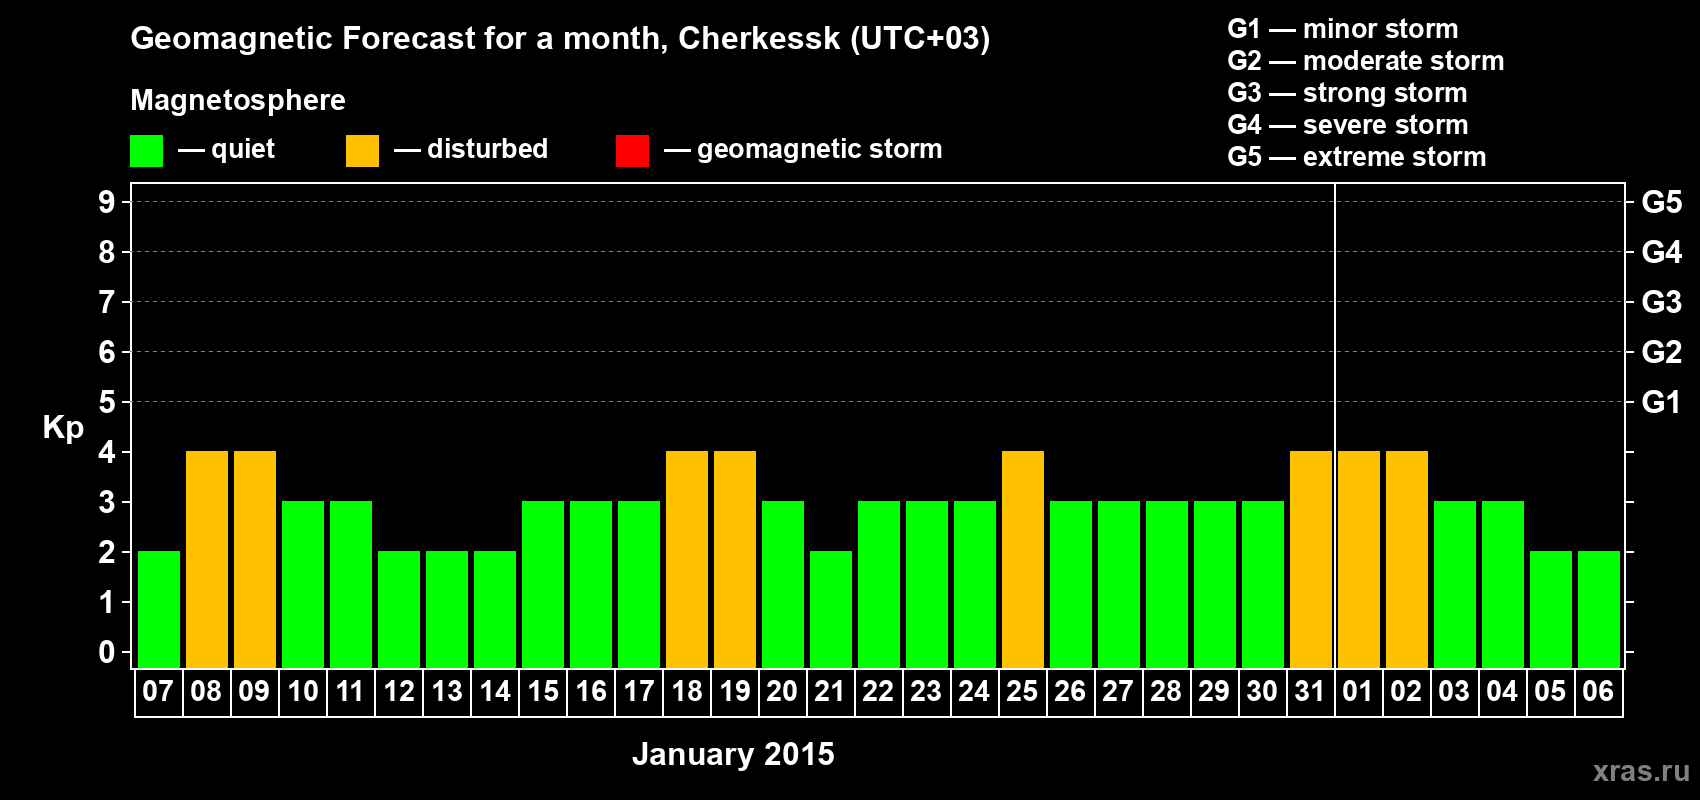Viewport: 1700px width, 800px height.
Task: Click the G5 right axis label
Action: tap(1662, 202)
